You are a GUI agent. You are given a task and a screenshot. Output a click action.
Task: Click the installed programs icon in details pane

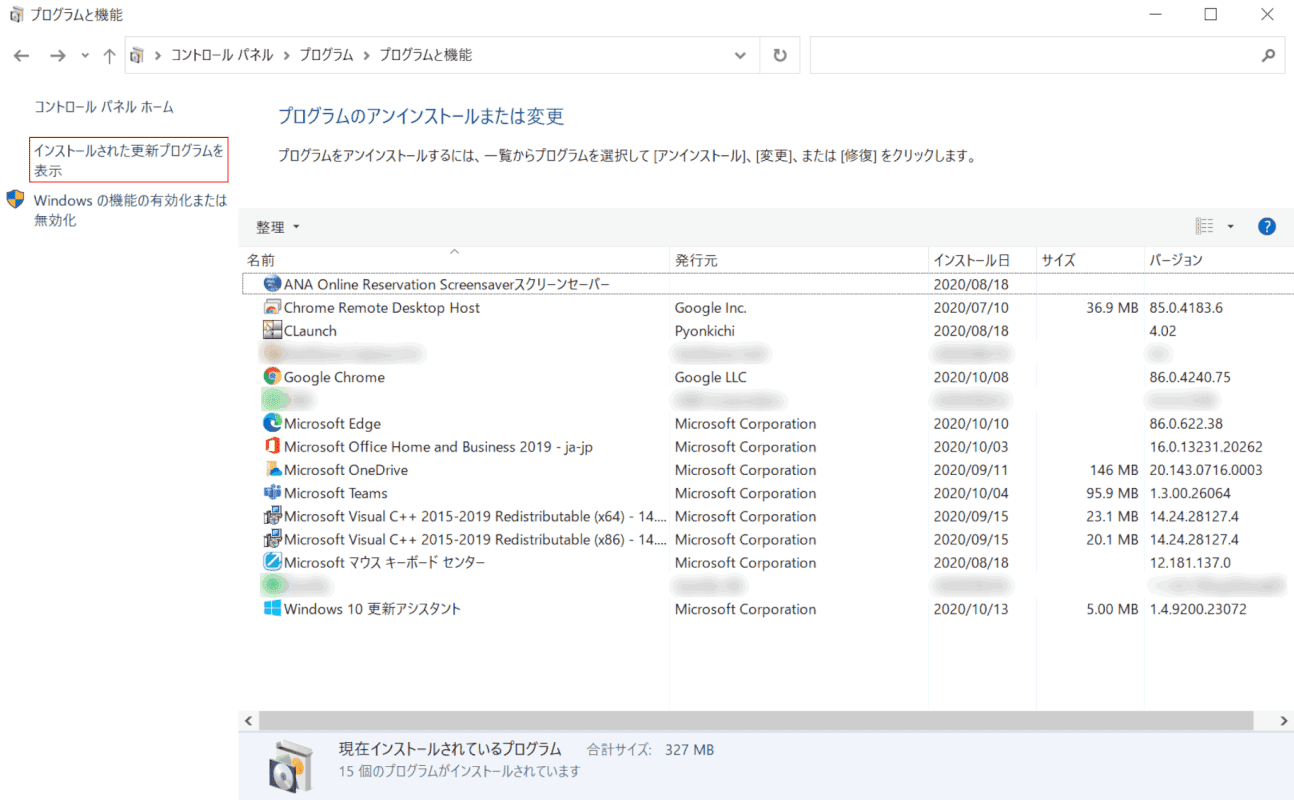(290, 765)
